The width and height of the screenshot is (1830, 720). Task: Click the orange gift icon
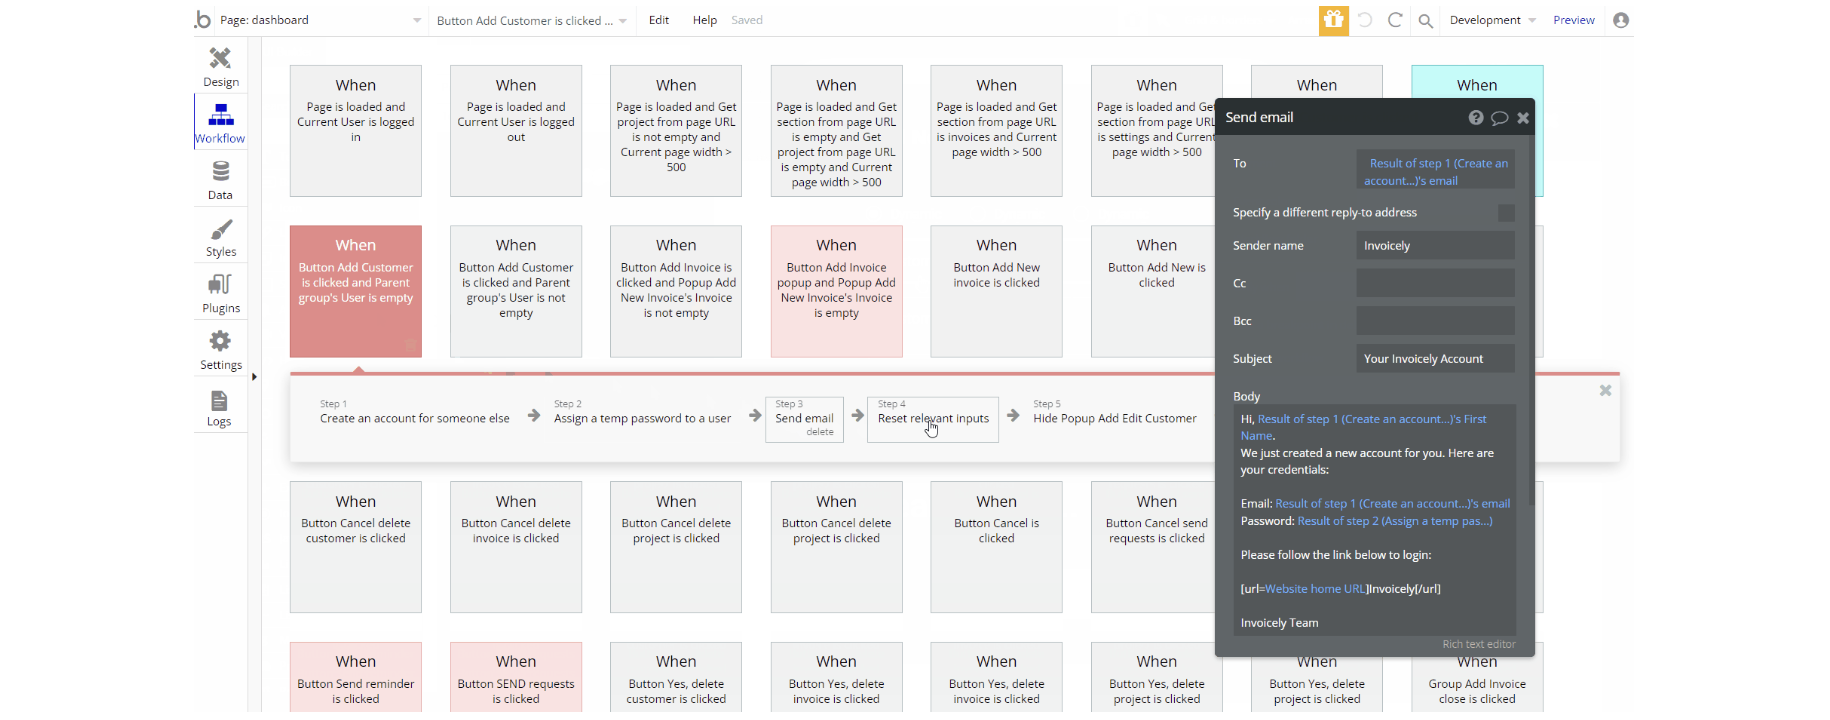point(1333,20)
